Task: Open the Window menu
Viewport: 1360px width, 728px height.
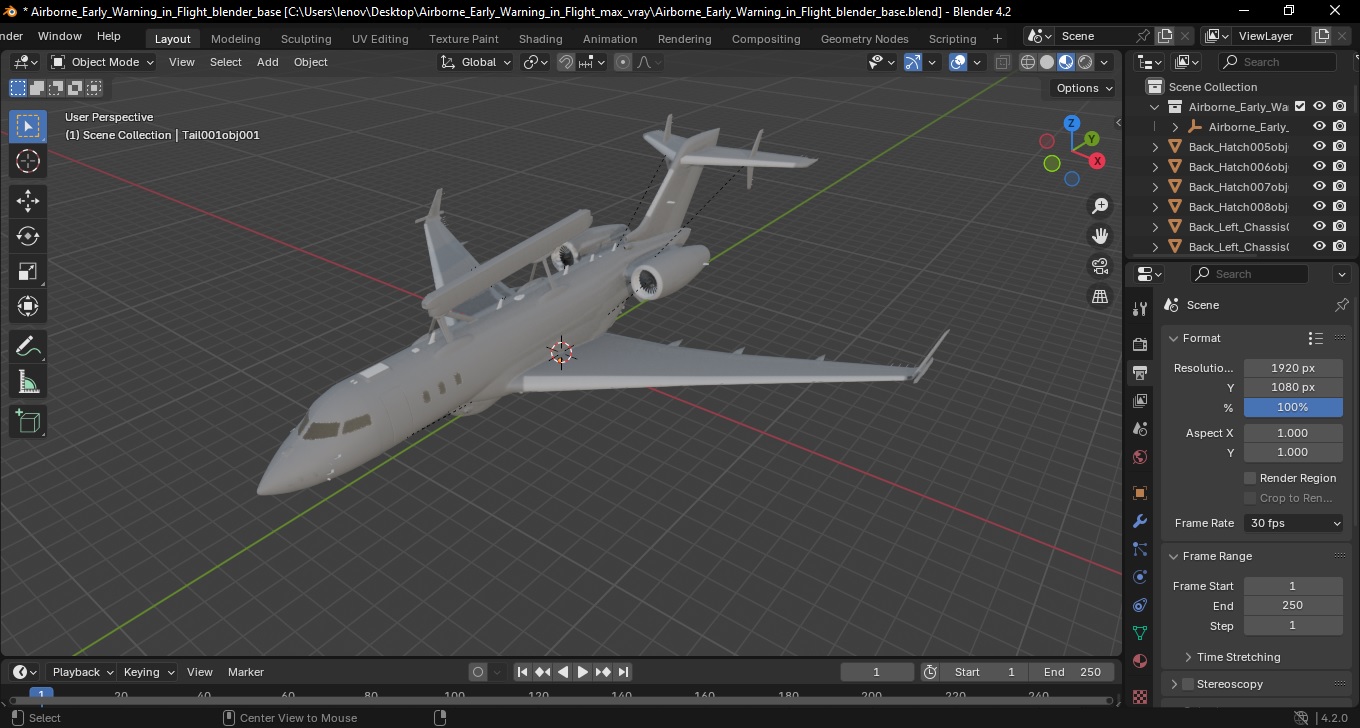Action: pyautogui.click(x=60, y=36)
